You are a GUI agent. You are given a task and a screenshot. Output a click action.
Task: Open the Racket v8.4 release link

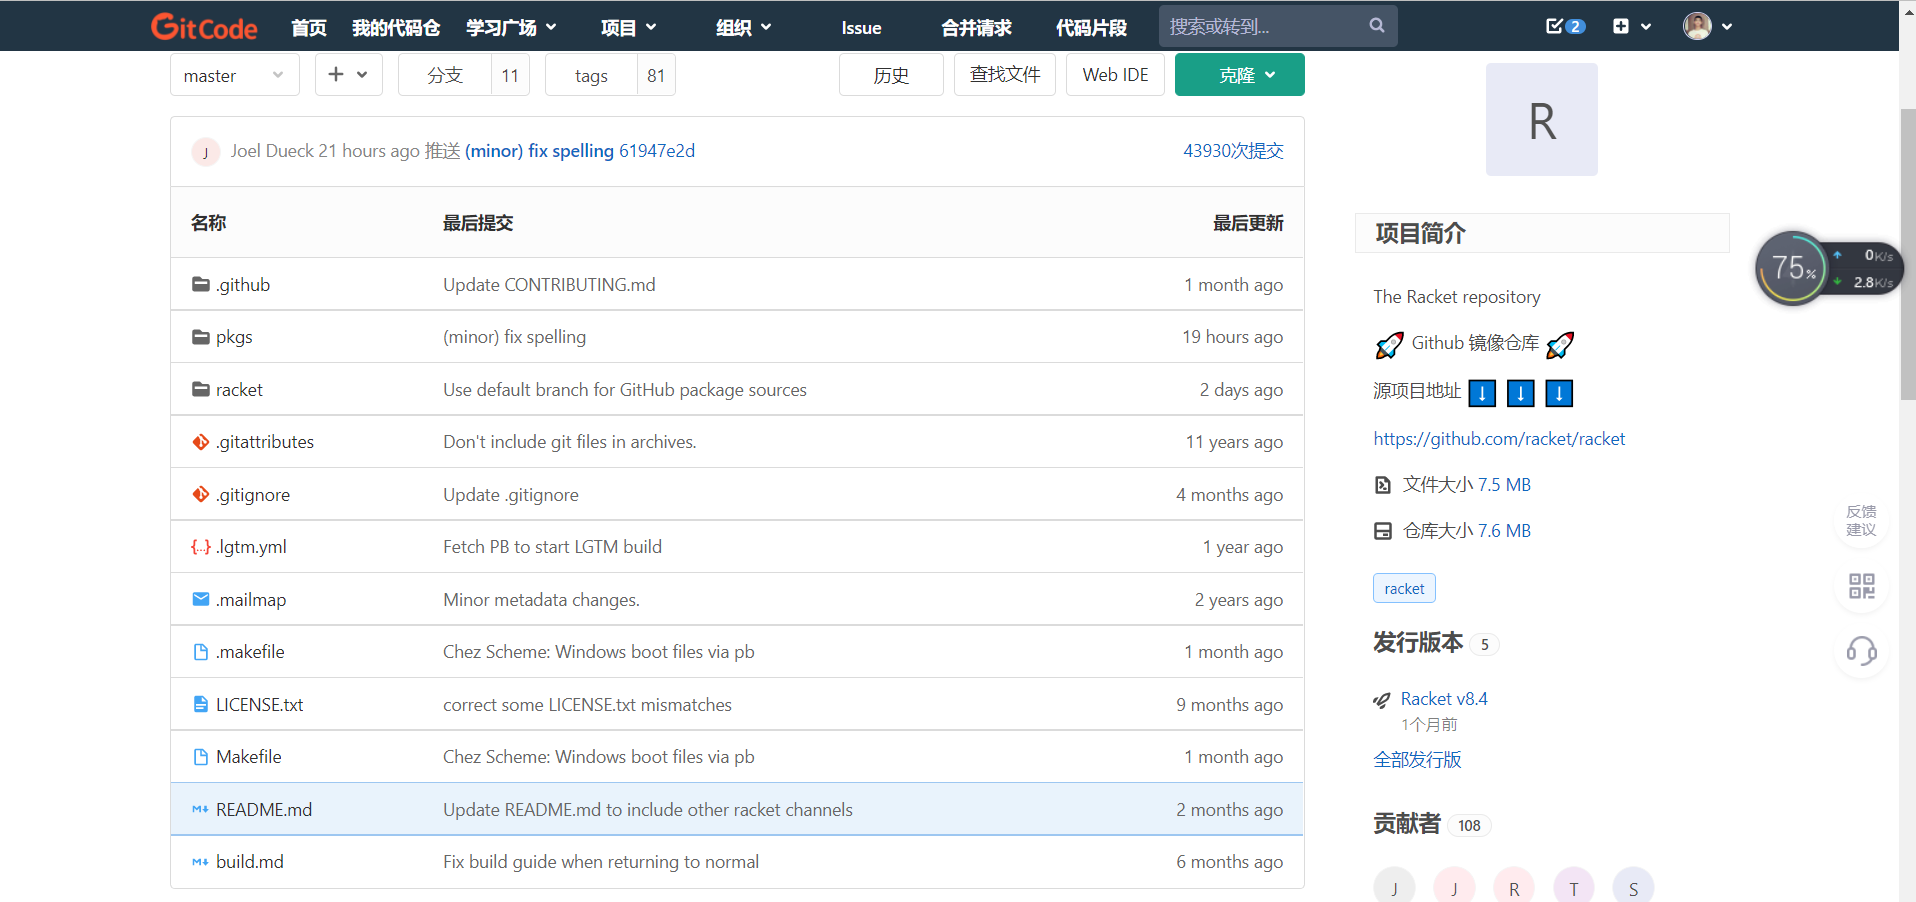[1444, 699]
